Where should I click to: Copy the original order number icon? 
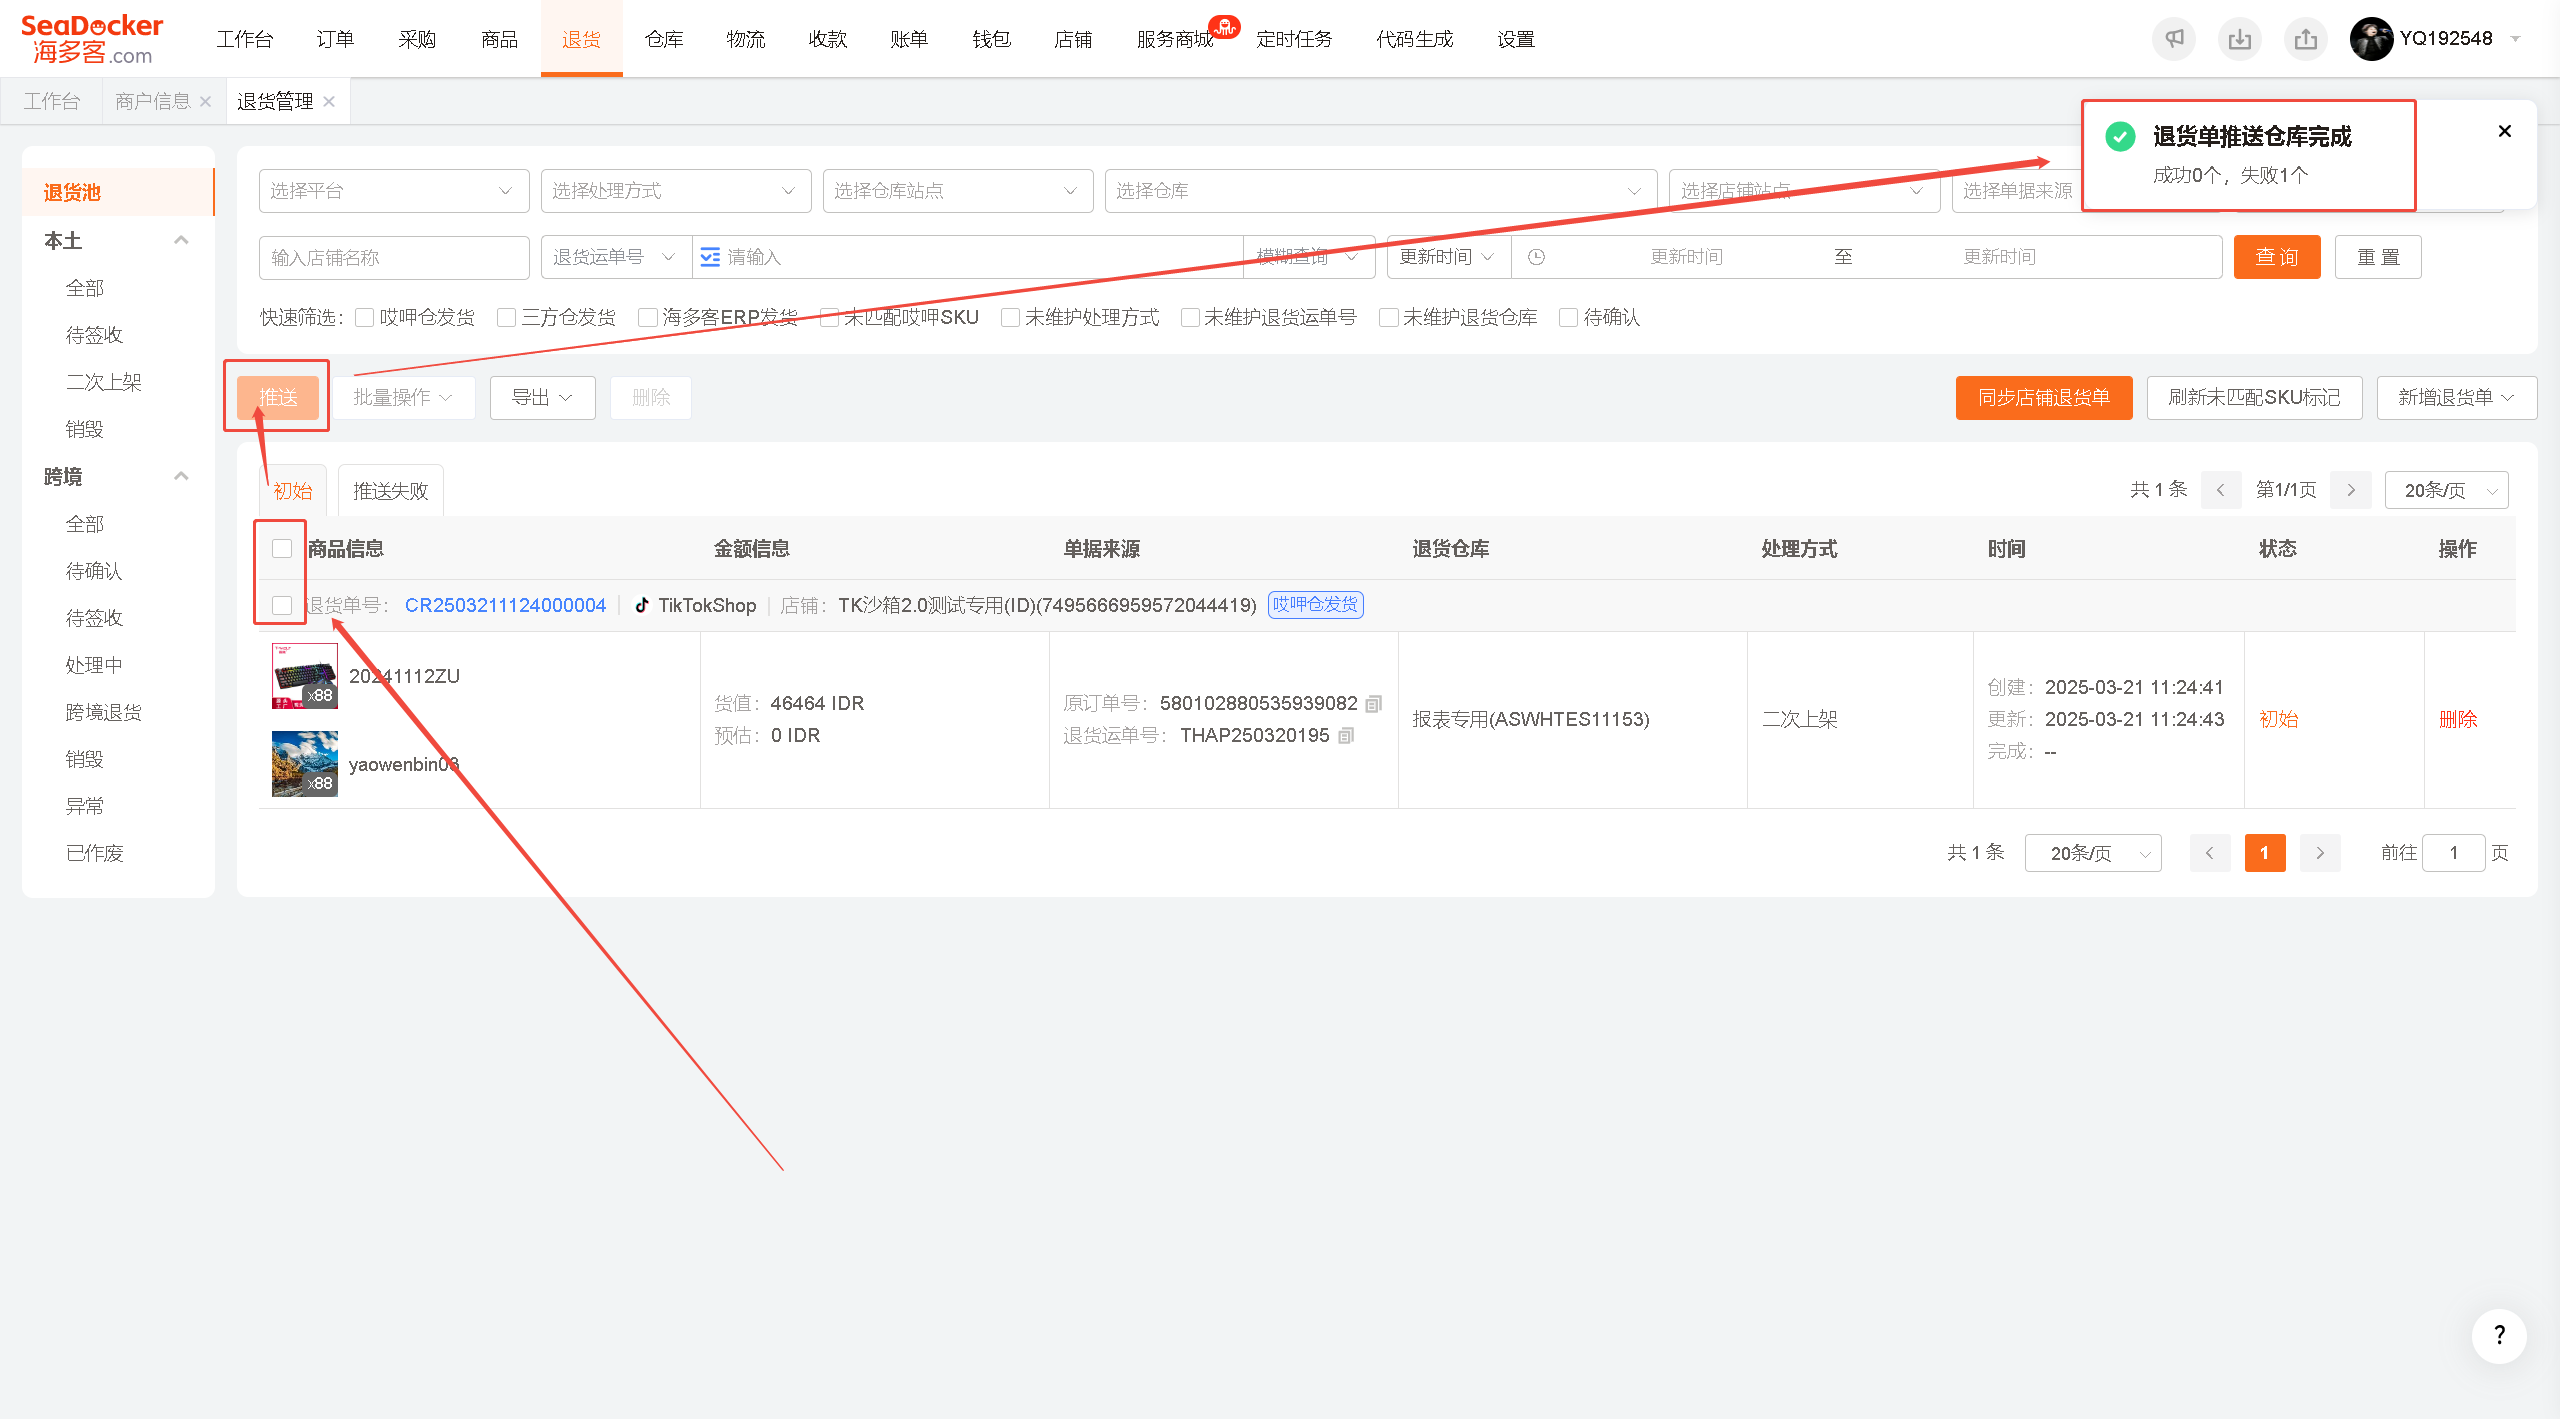pyautogui.click(x=1374, y=704)
